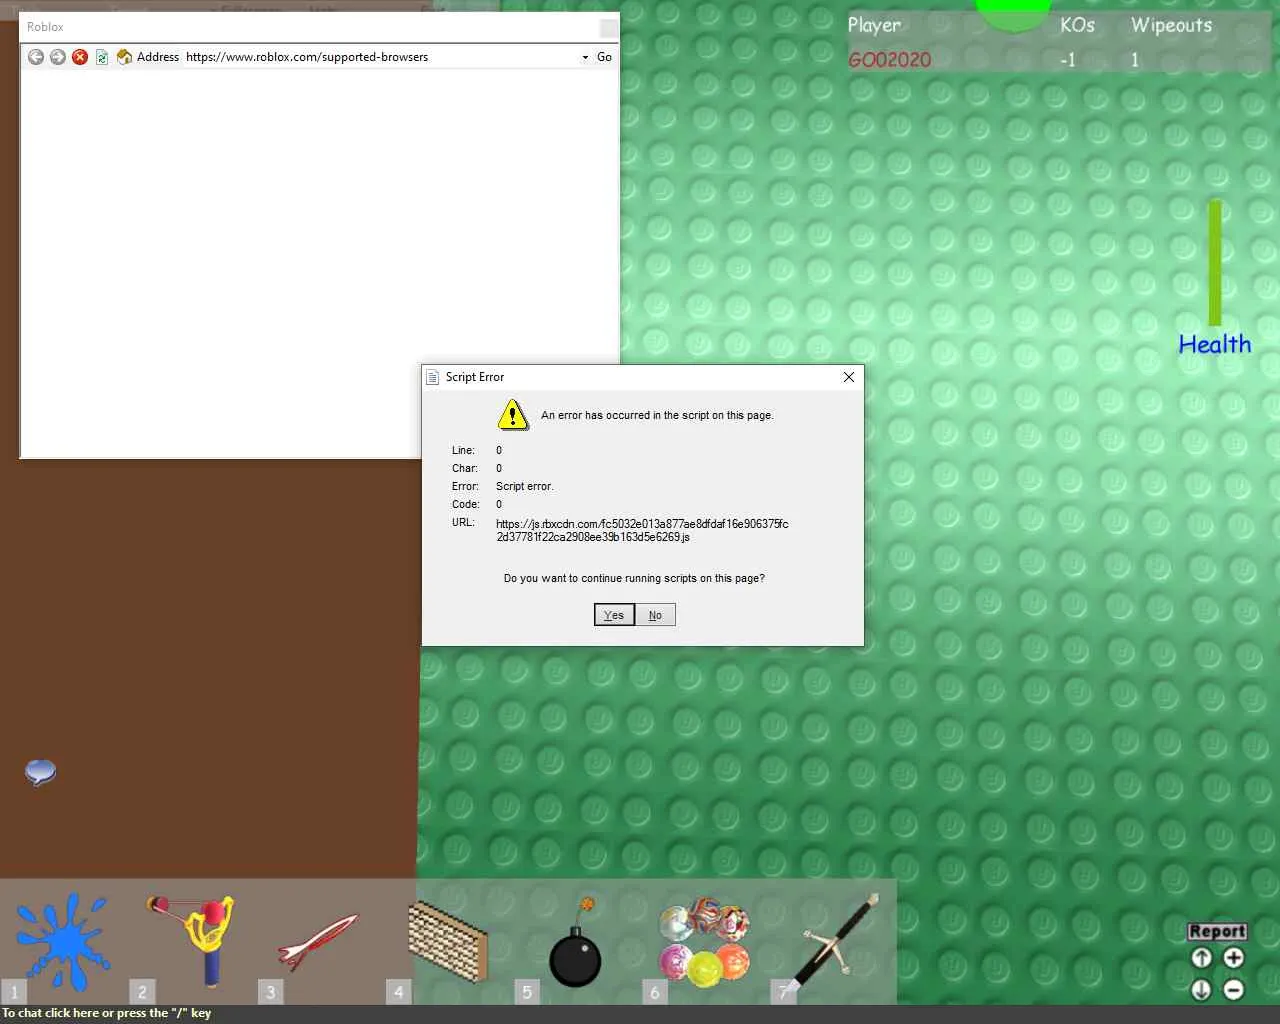
Task: Click the js.rbxcdn.com script URL text
Action: [642, 530]
